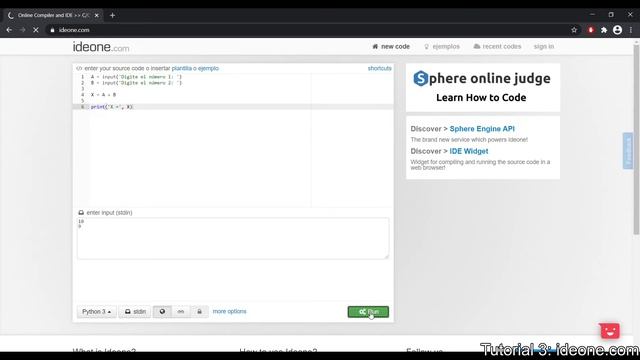The height and width of the screenshot is (360, 640).
Task: Open the ejemplos menu item
Action: 442,47
